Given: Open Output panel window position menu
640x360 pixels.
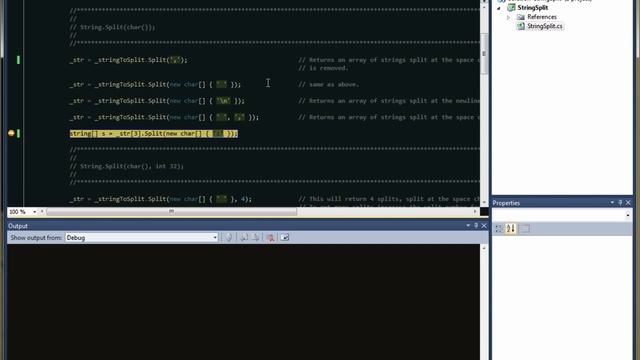Looking at the screenshot, I should point(468,226).
